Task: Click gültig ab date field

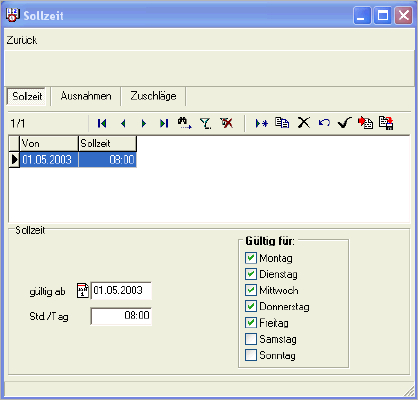Action: pyautogui.click(x=121, y=290)
